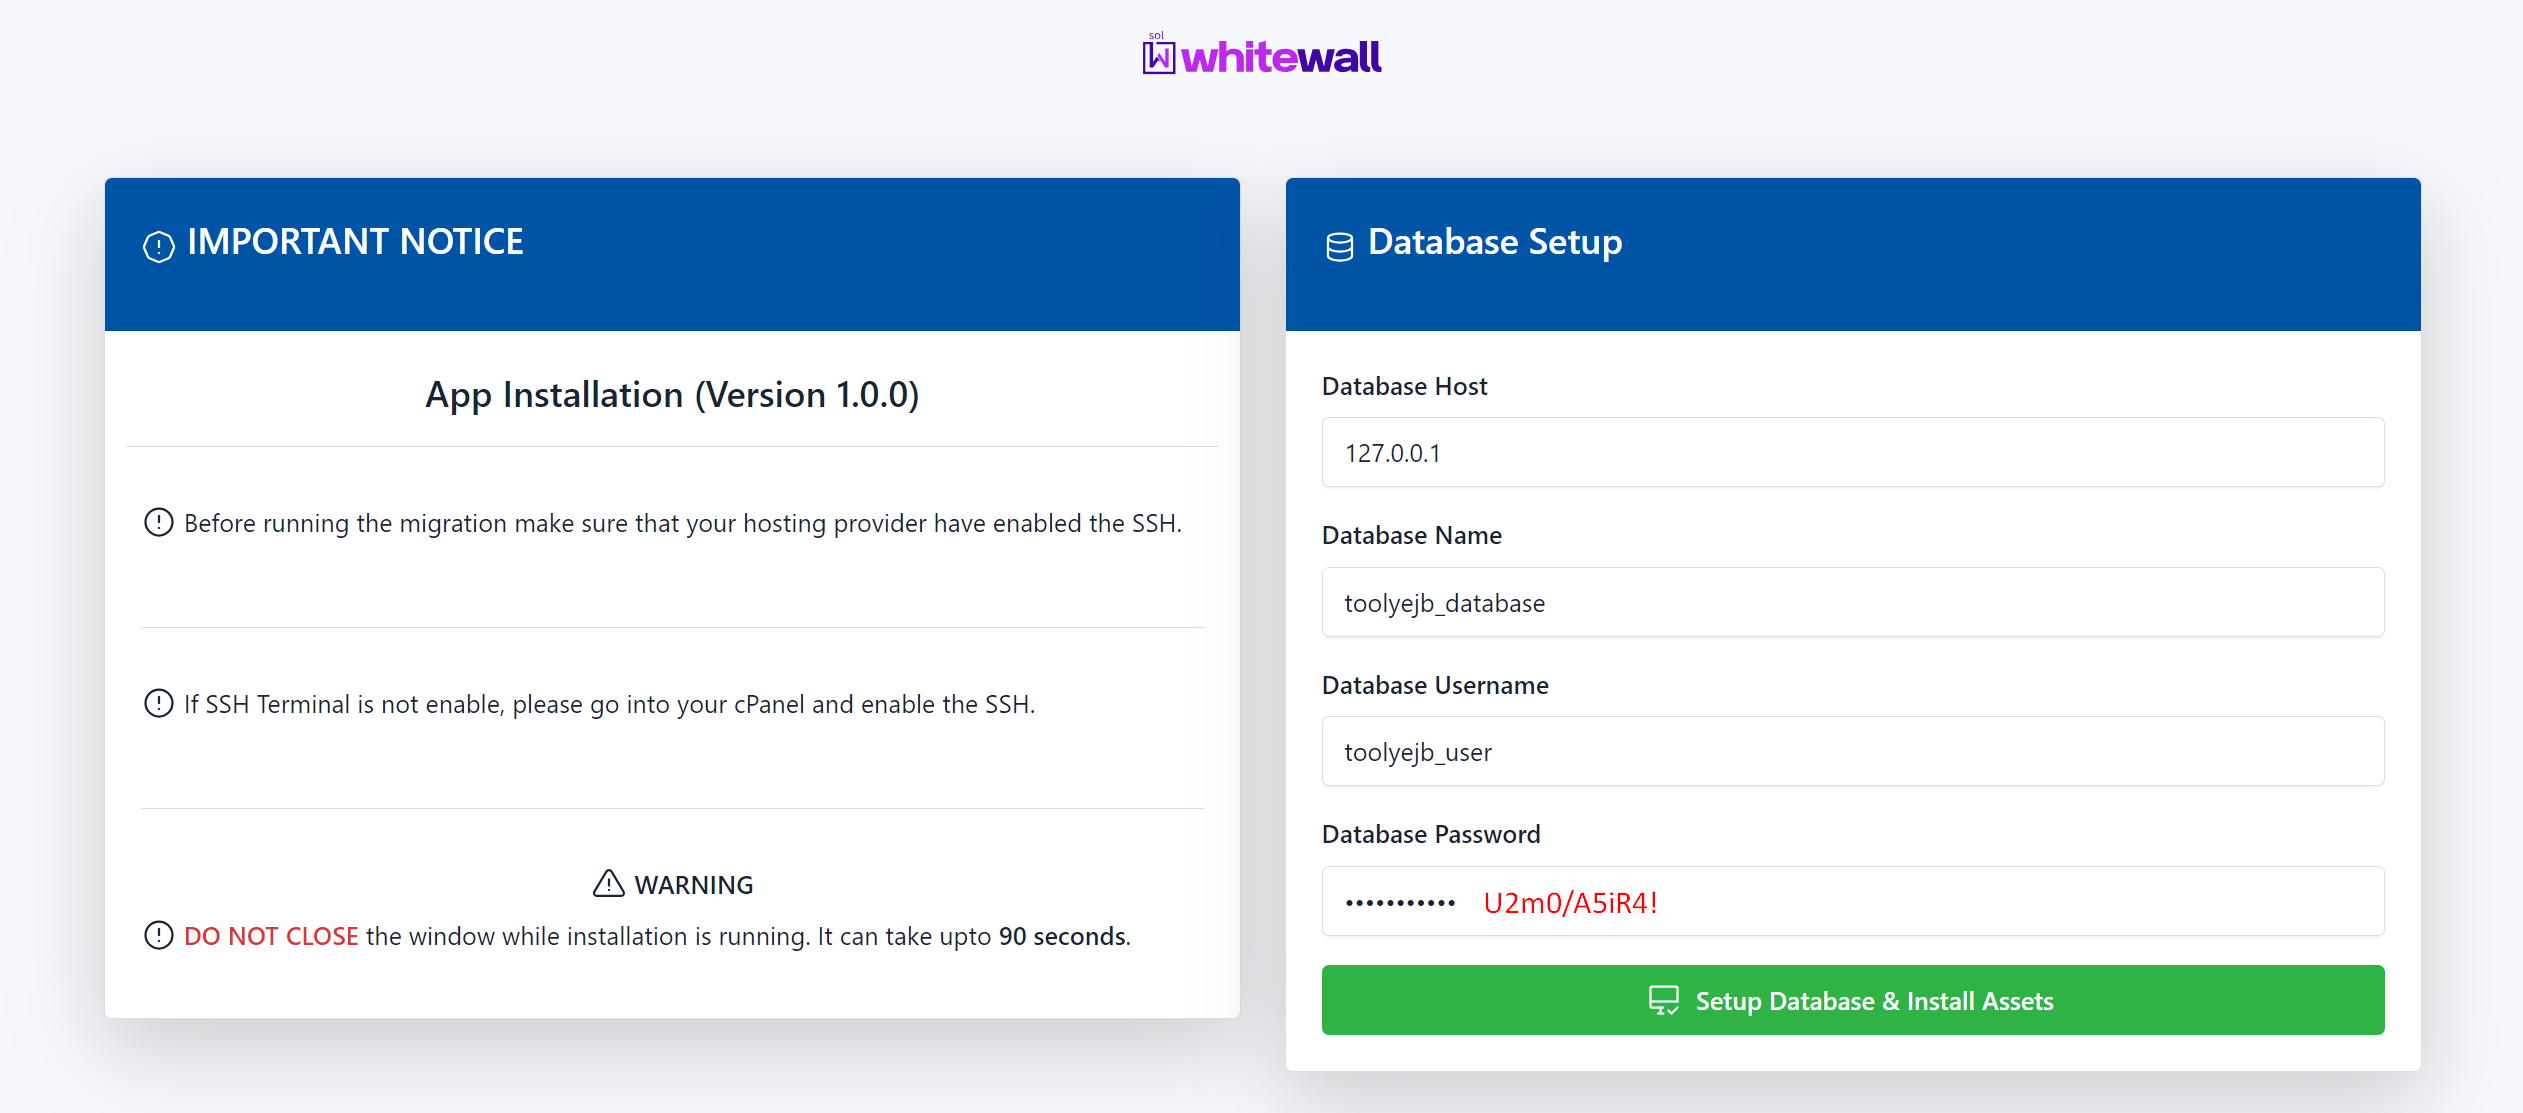The height and width of the screenshot is (1113, 2523).
Task: Click the whitewall logo icon
Action: 1158,54
